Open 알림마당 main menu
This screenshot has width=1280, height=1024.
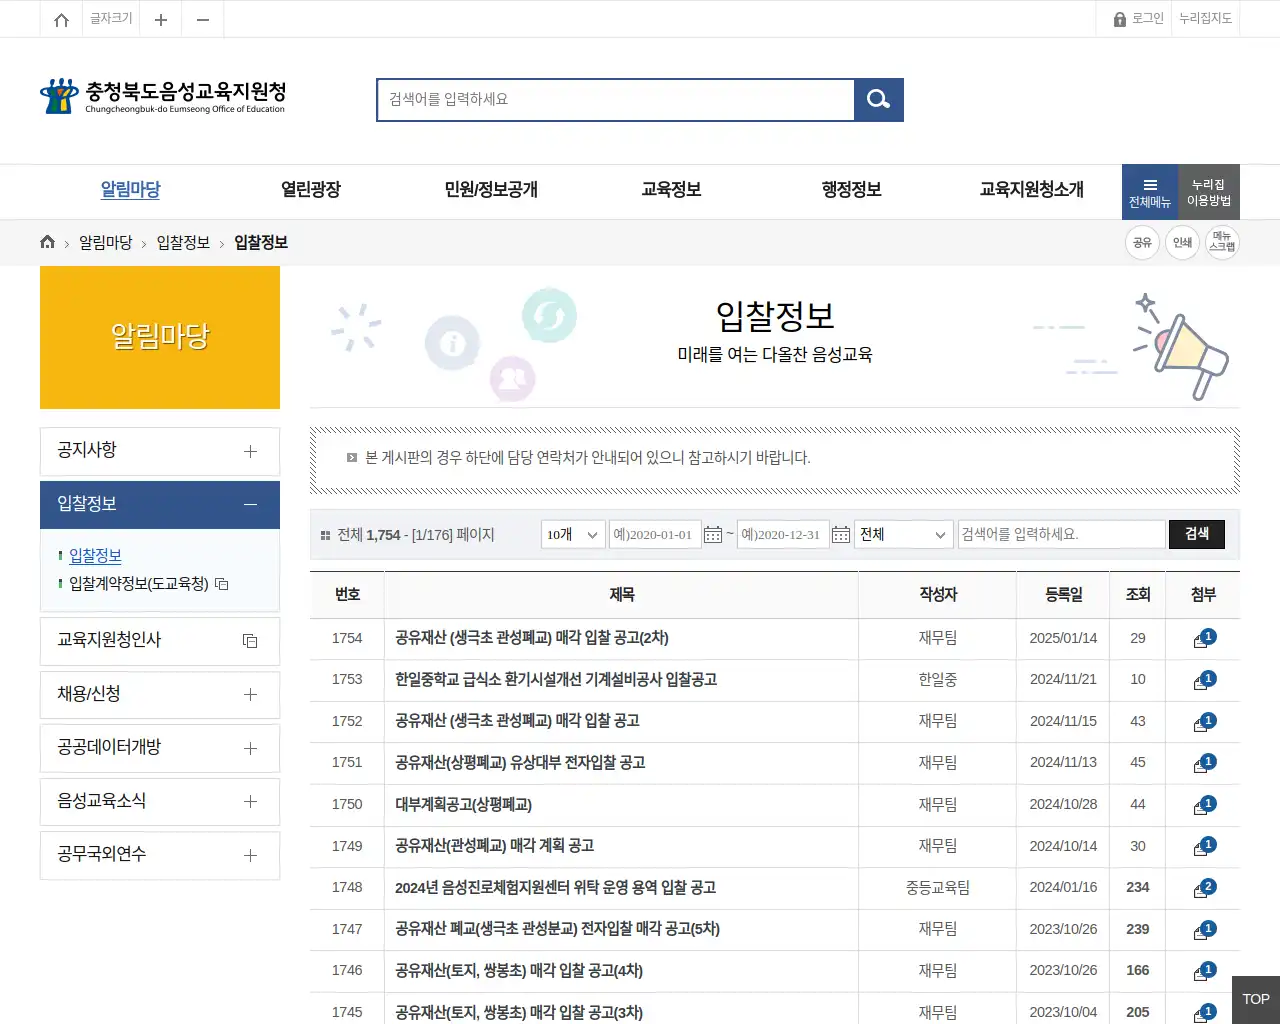click(x=131, y=190)
